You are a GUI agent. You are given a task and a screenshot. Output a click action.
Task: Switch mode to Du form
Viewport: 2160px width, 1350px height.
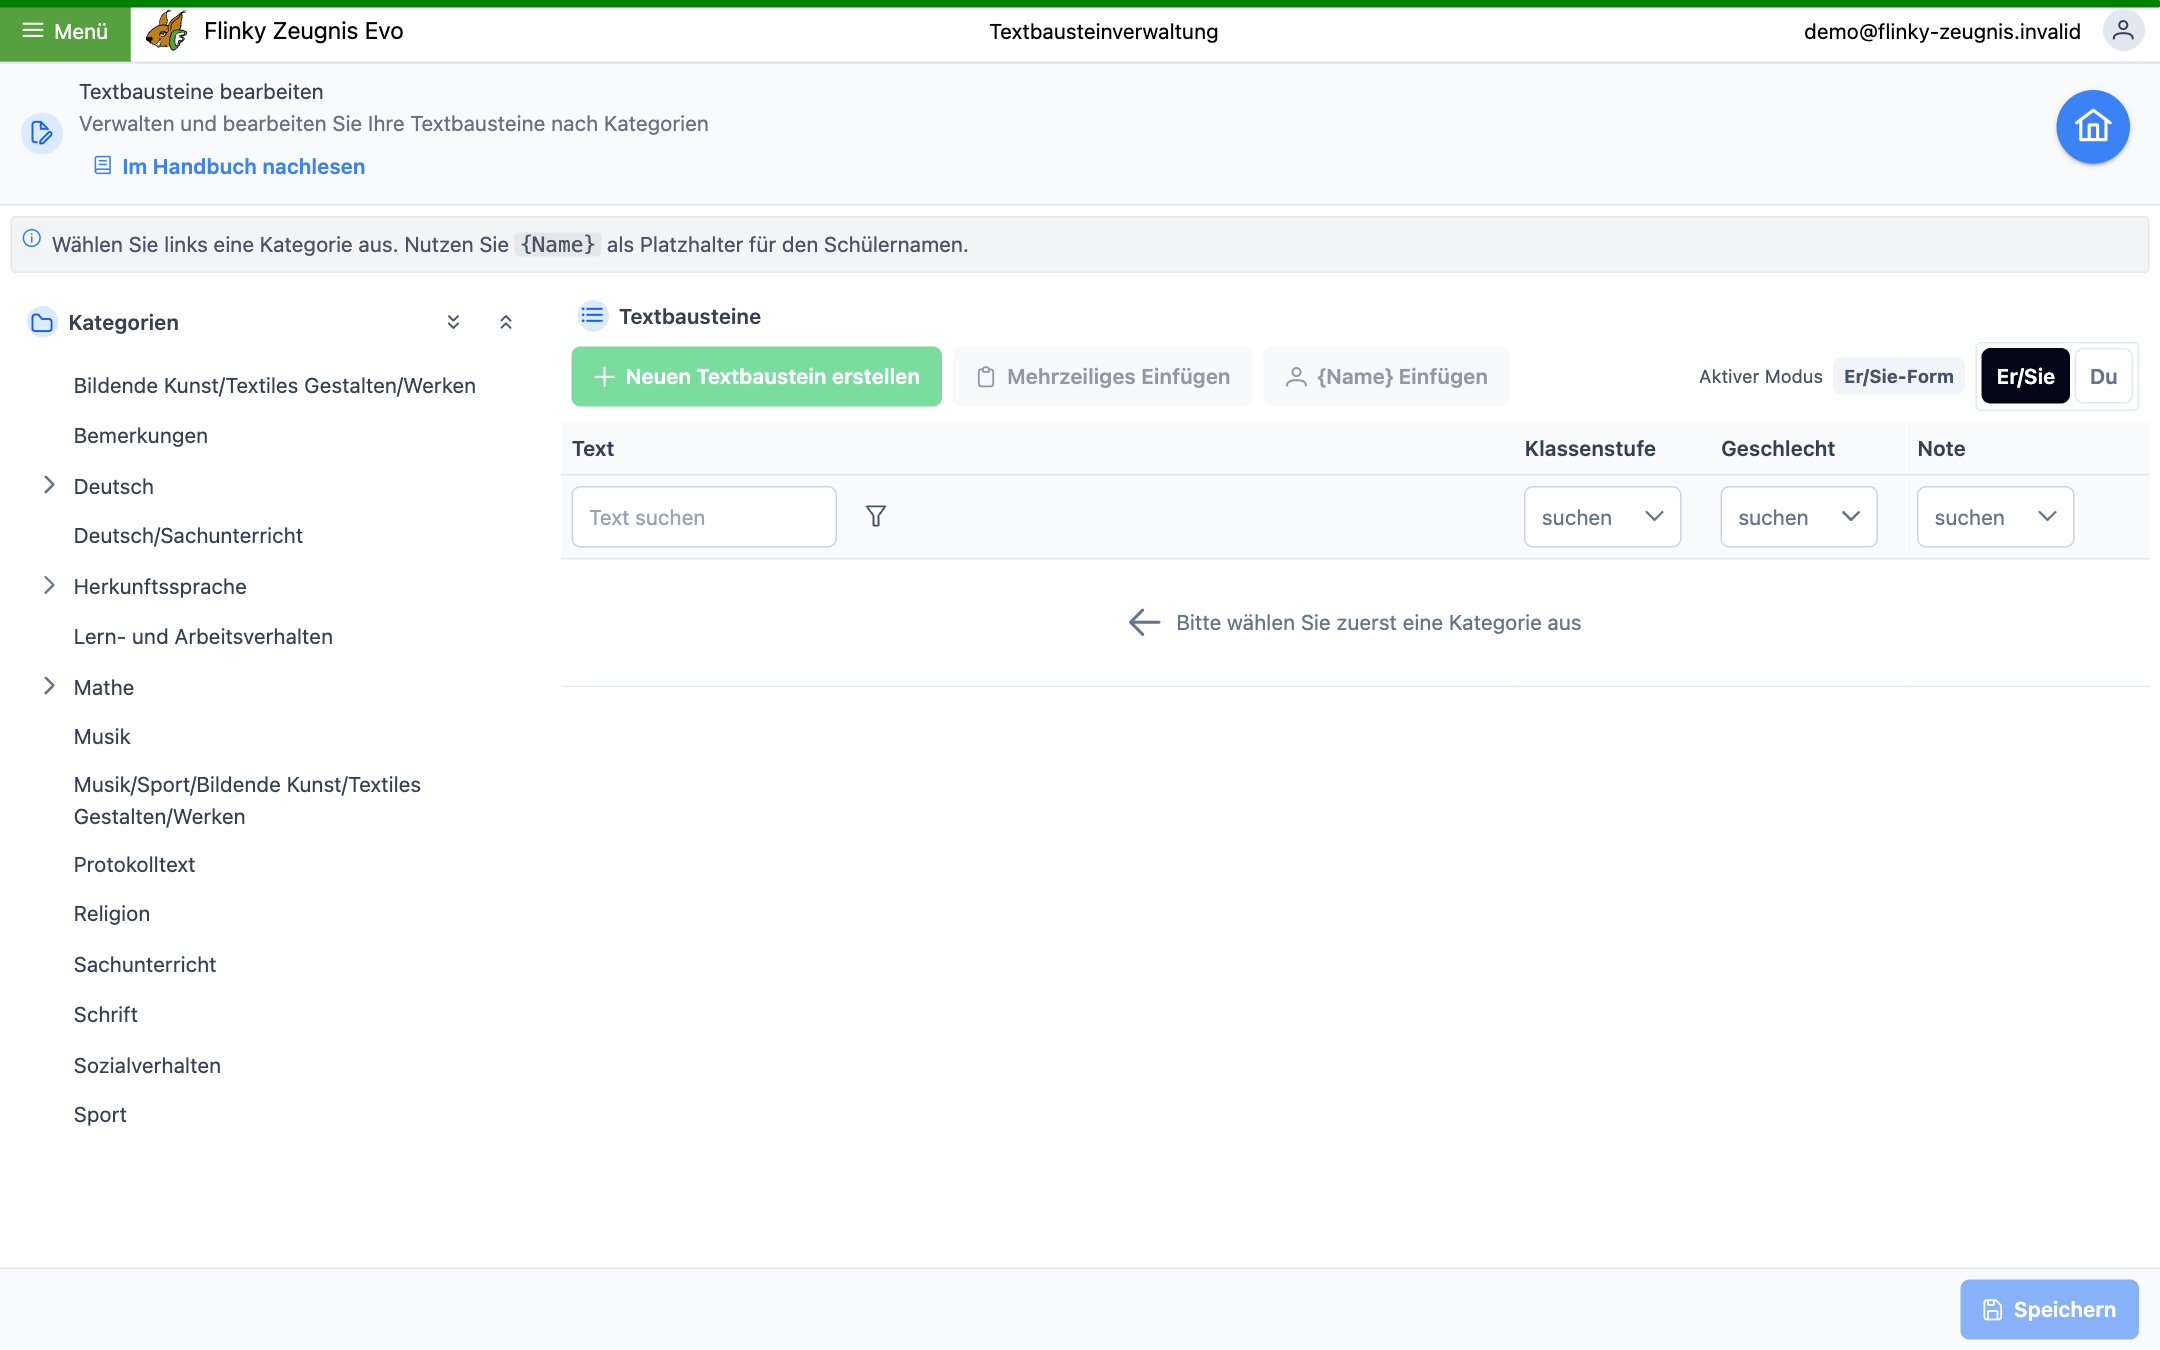[2103, 376]
